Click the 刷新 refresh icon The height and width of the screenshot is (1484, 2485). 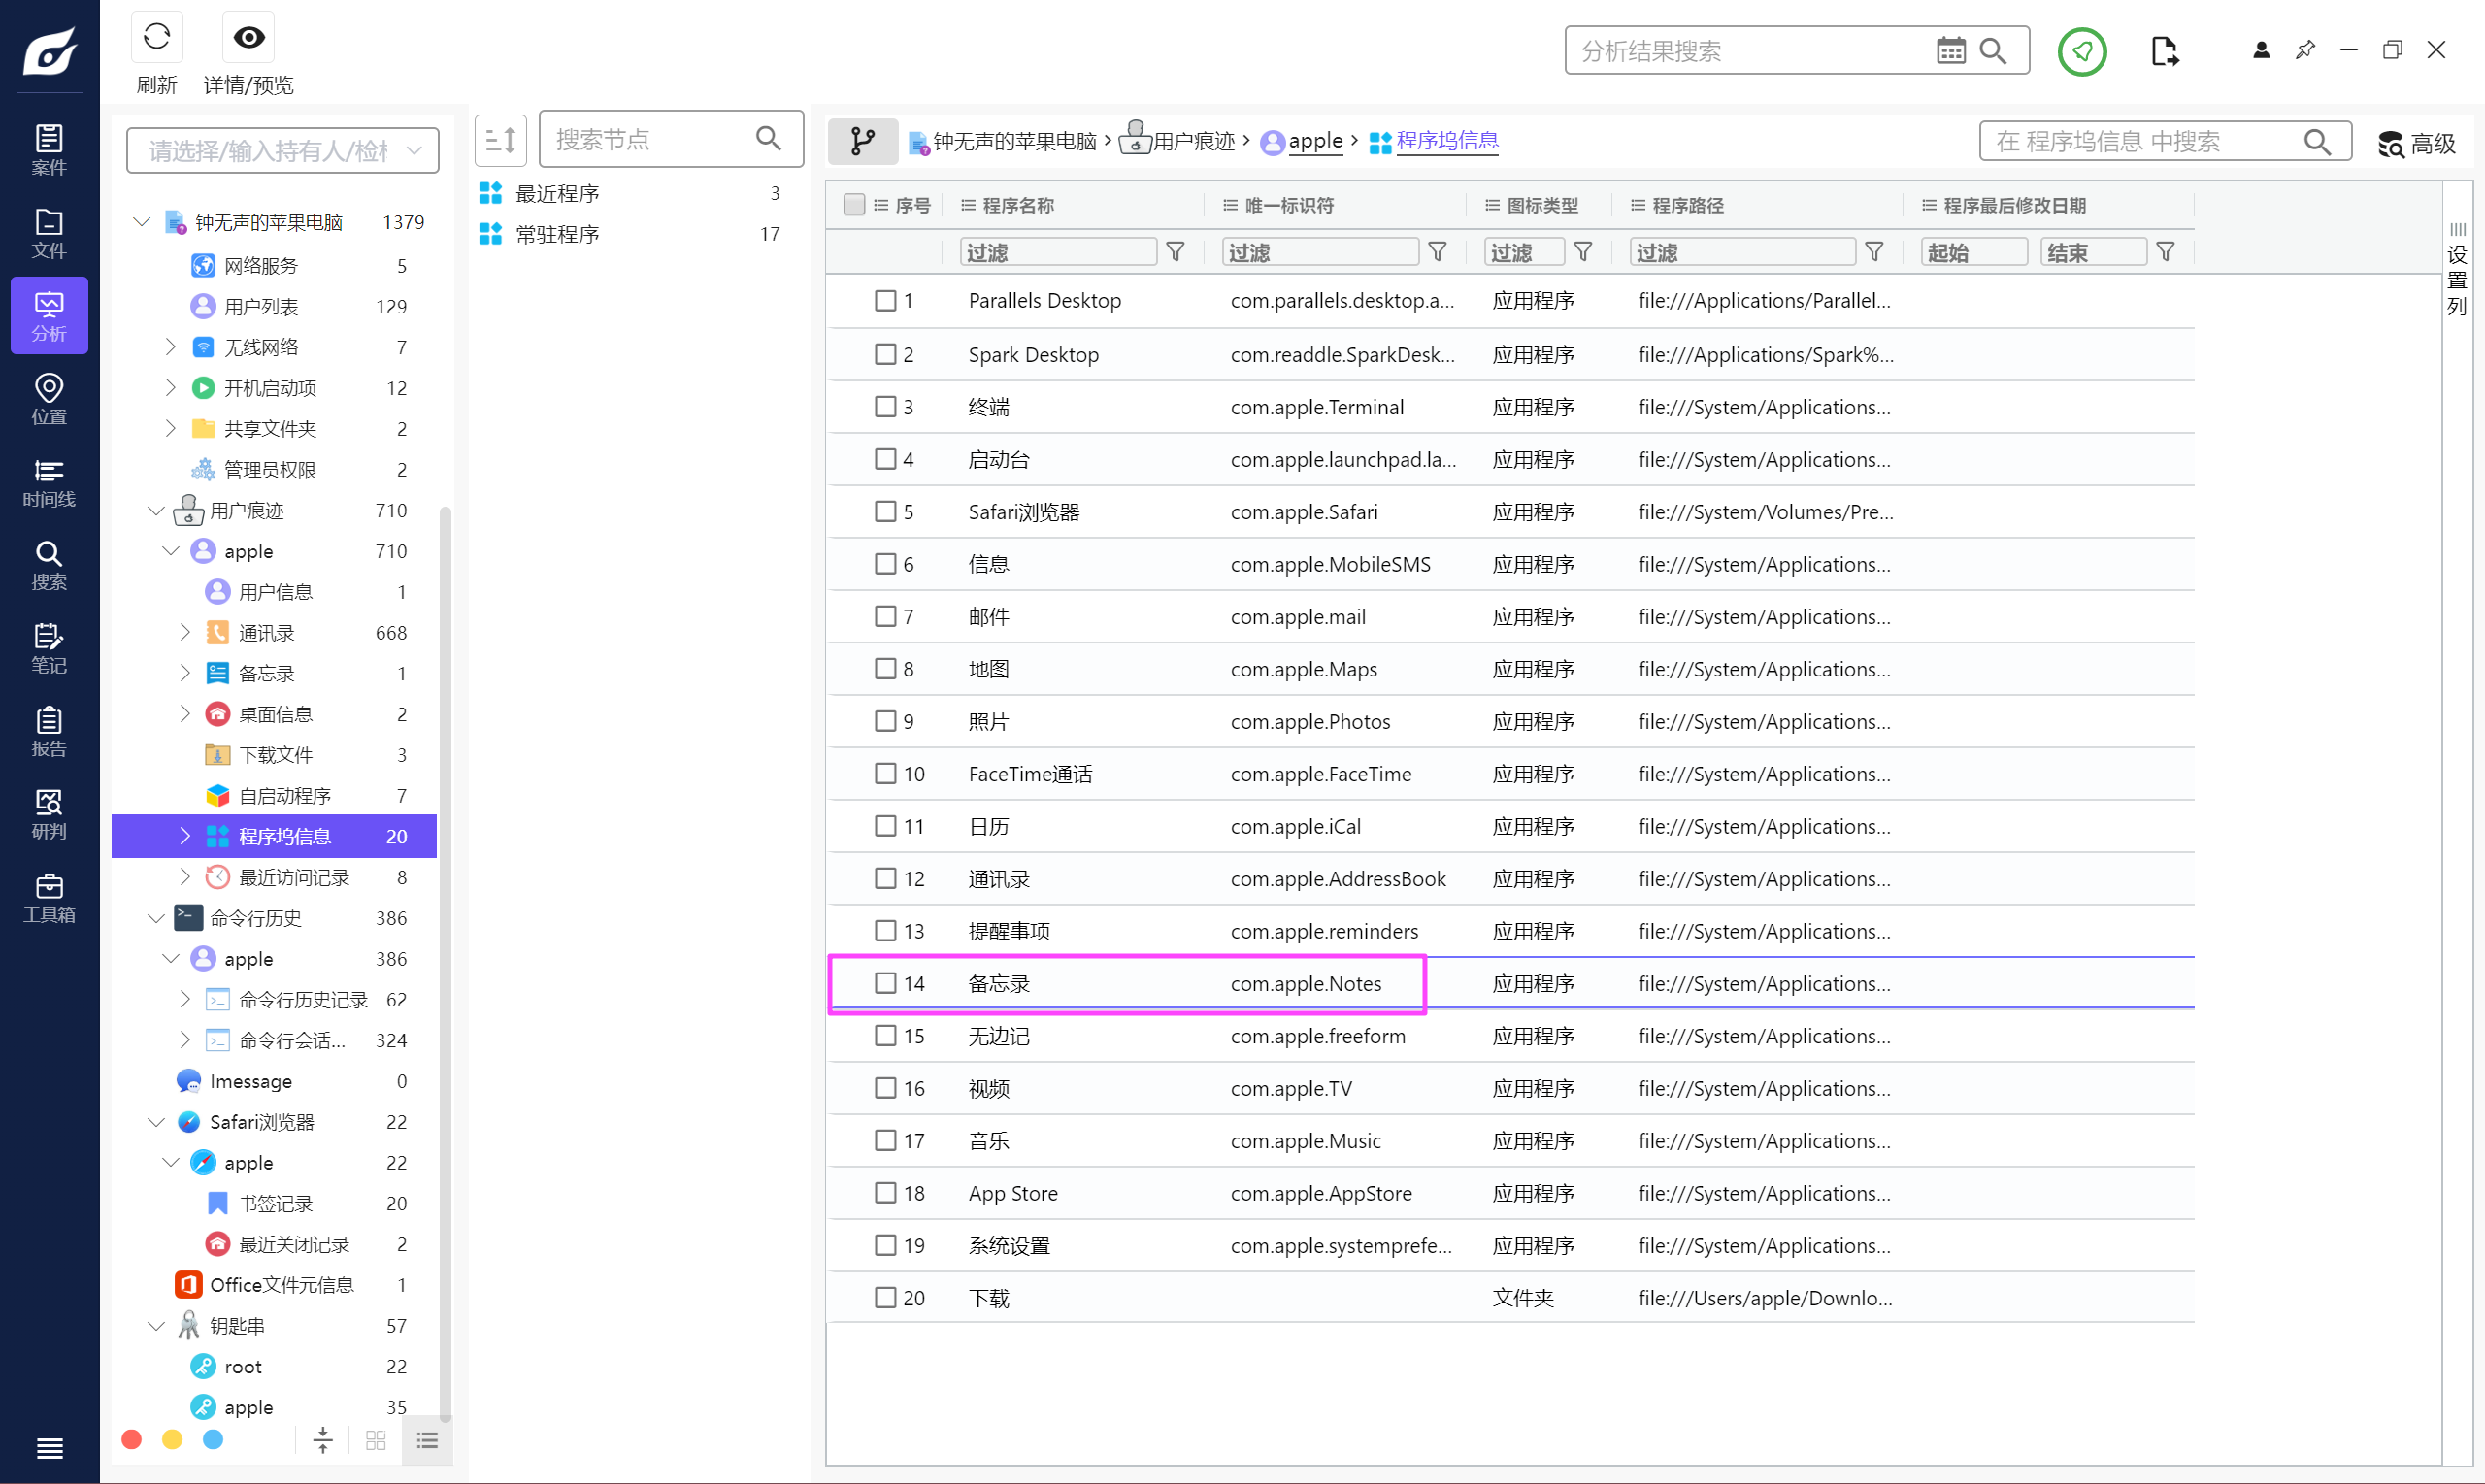pos(157,38)
